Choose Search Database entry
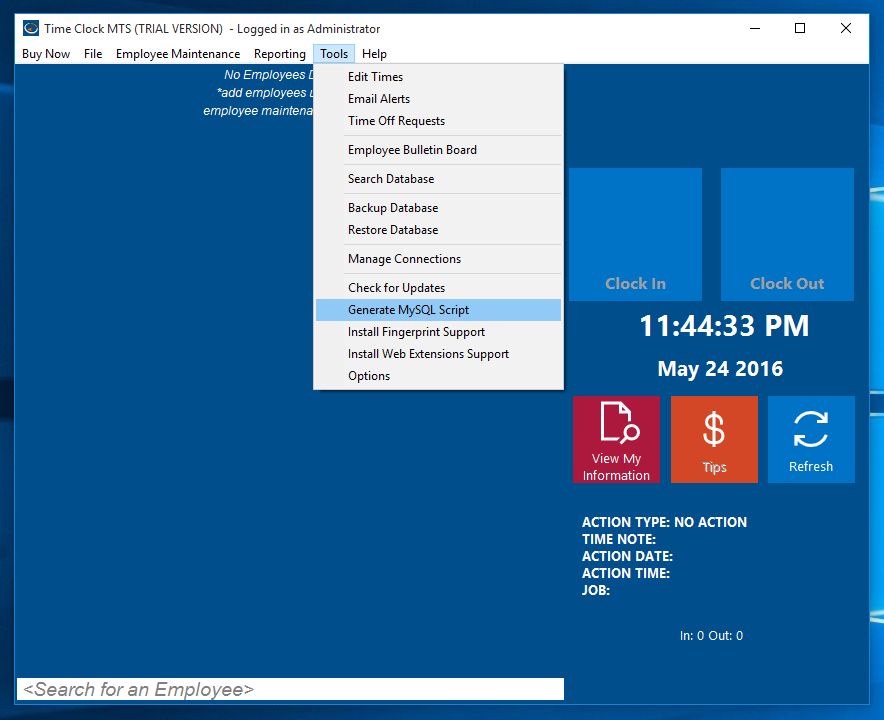The image size is (884, 720). pos(439,179)
